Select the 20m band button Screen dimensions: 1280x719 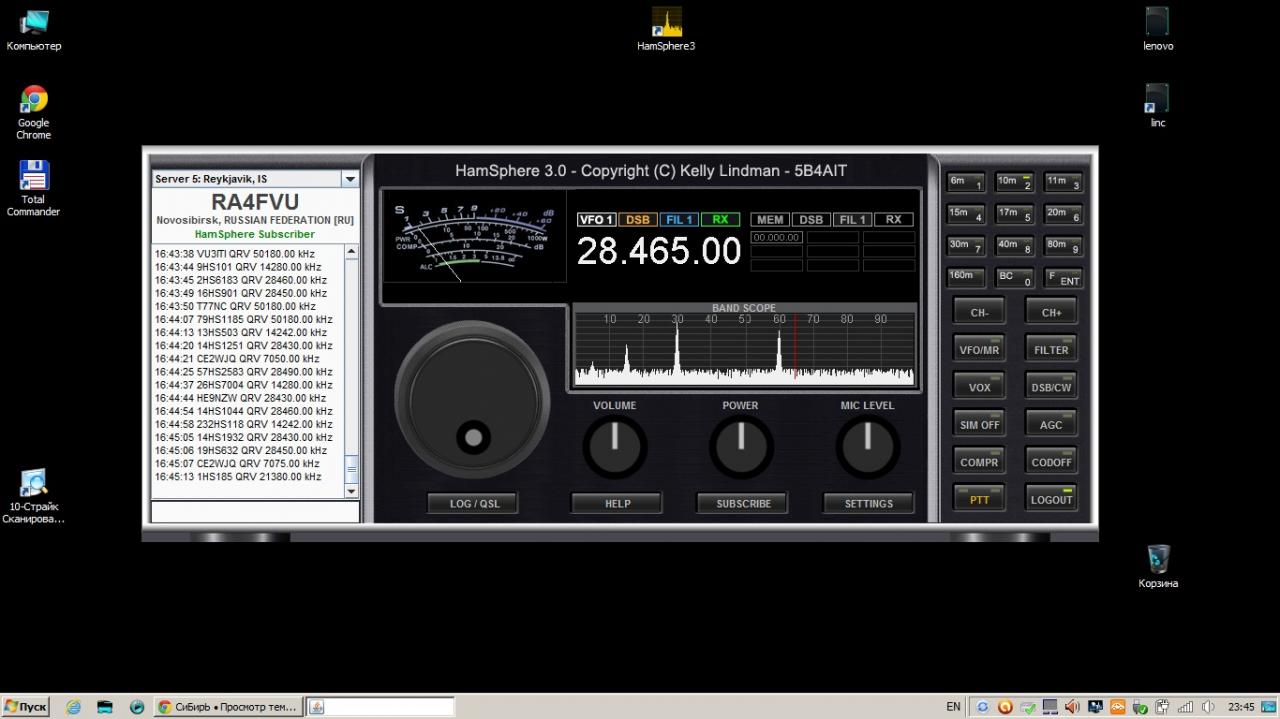tap(1063, 214)
